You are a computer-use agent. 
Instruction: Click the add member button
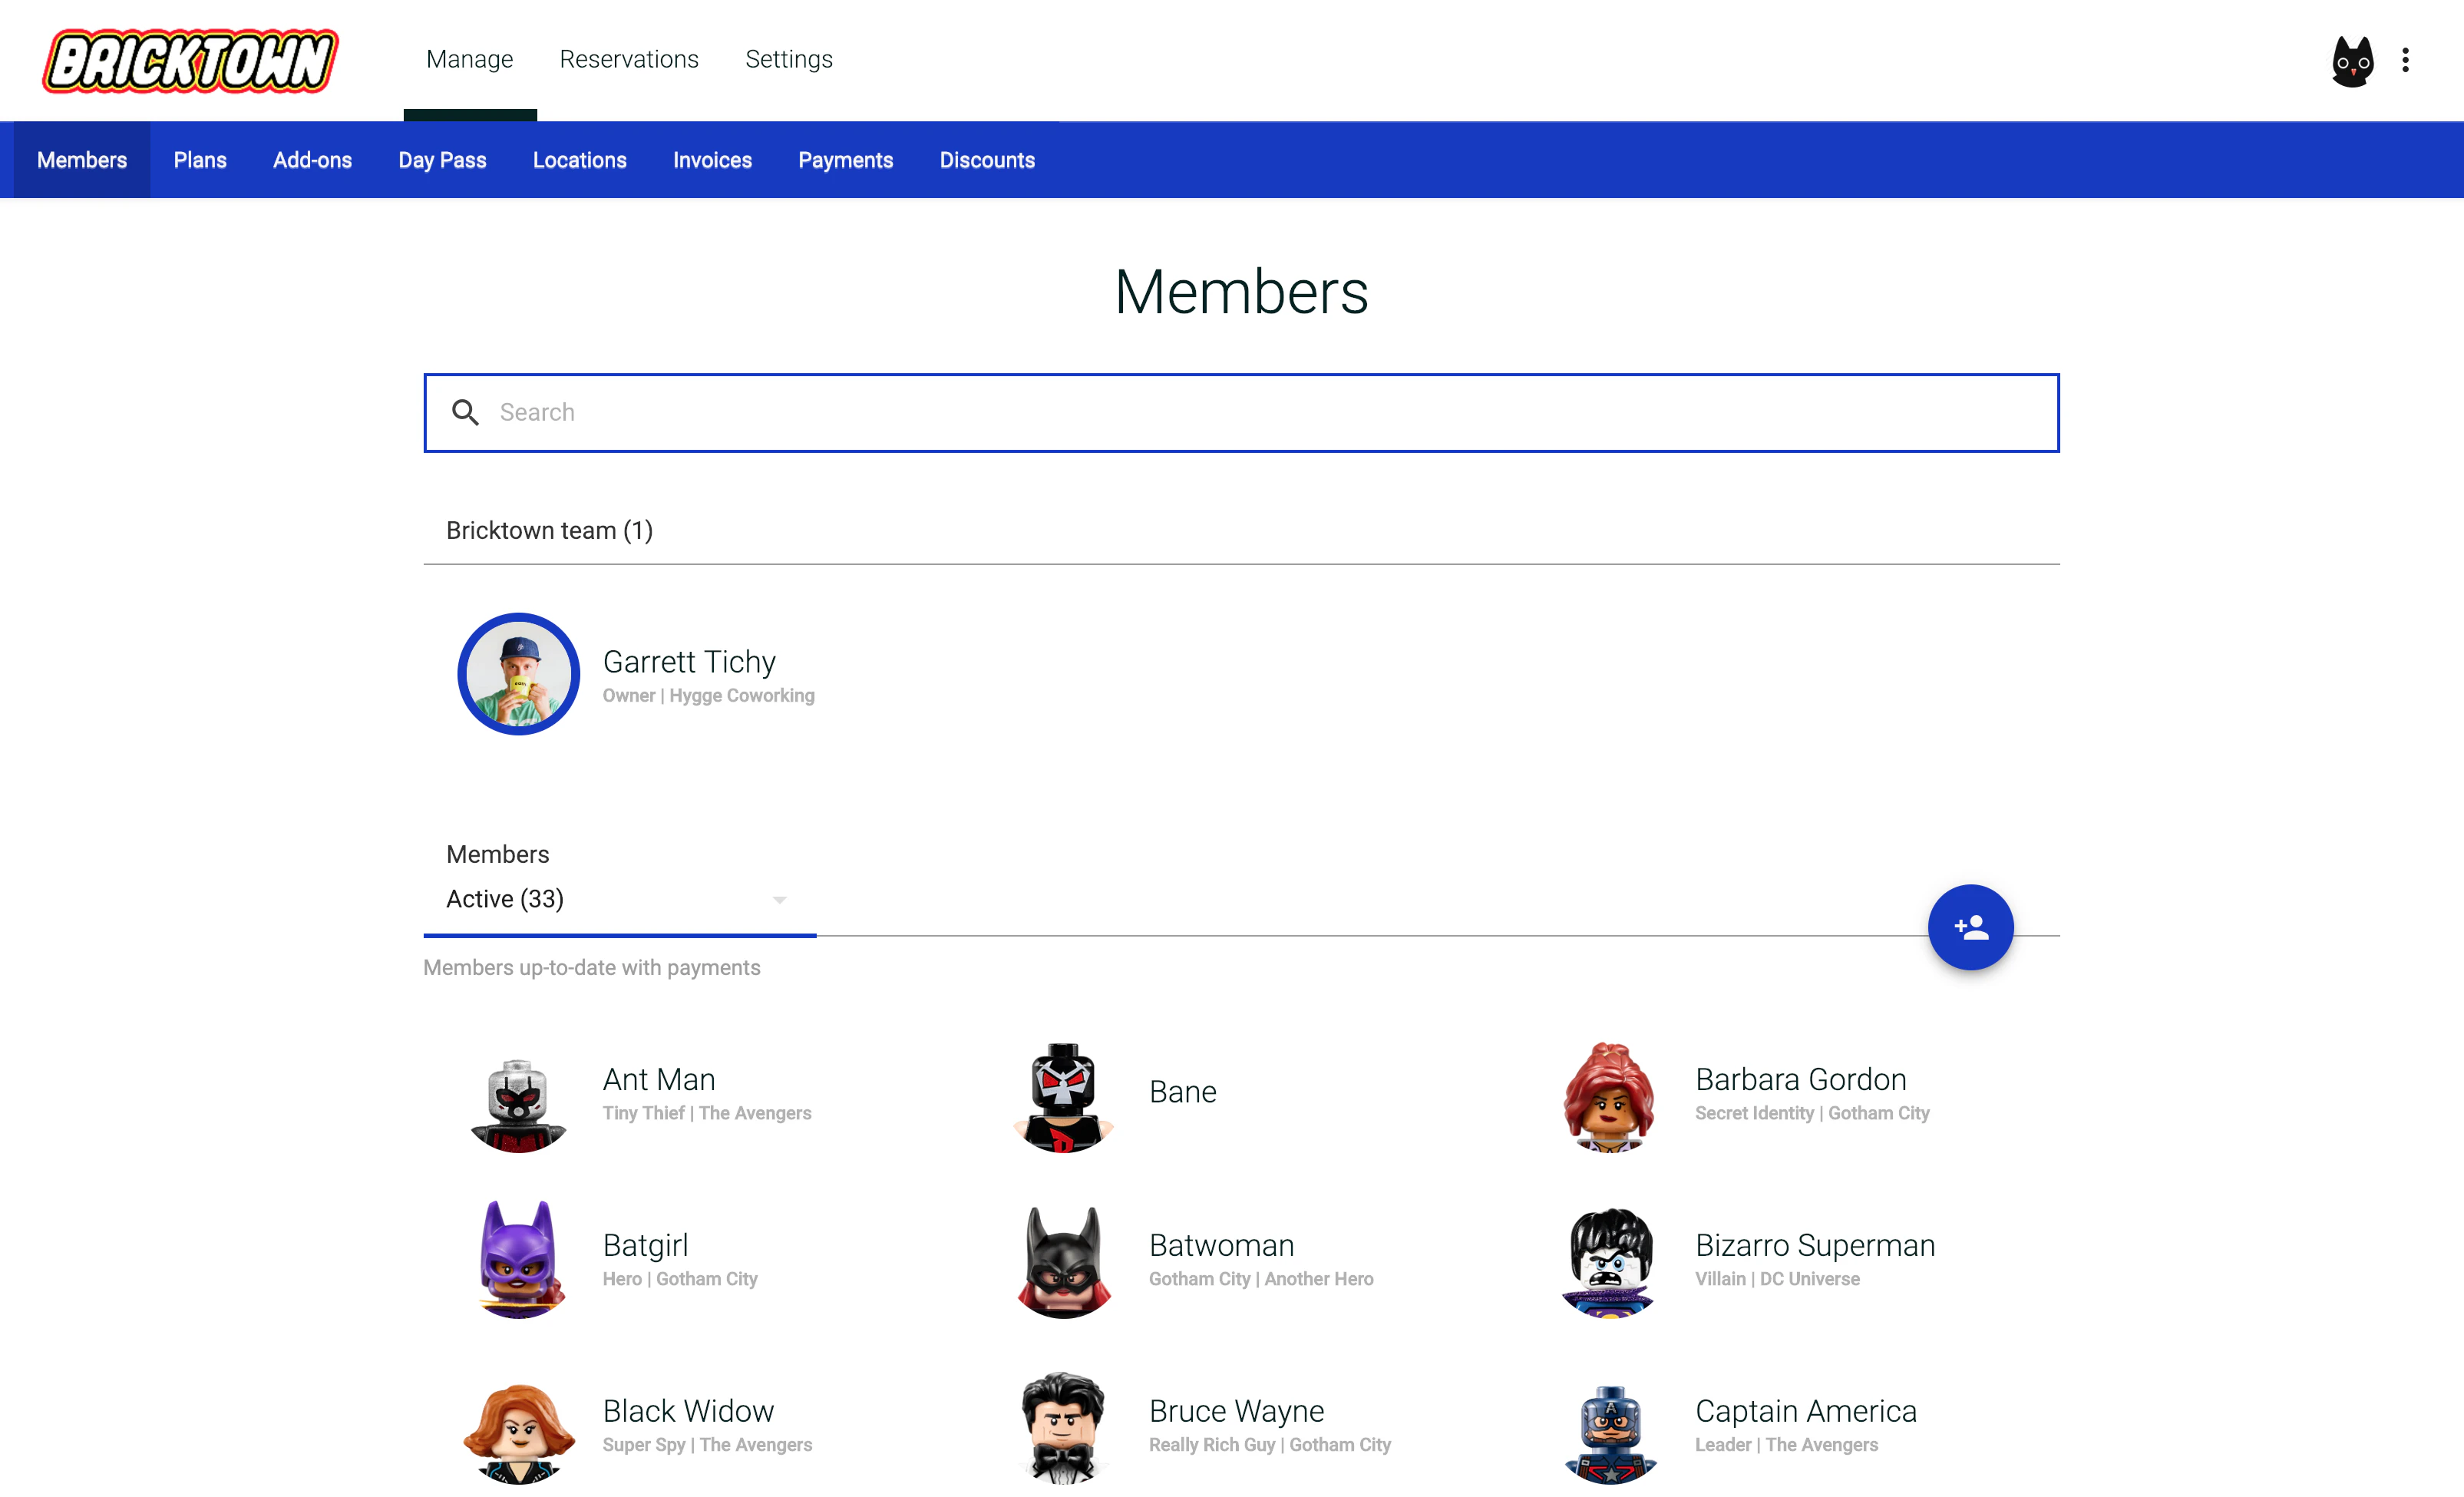coord(1970,927)
